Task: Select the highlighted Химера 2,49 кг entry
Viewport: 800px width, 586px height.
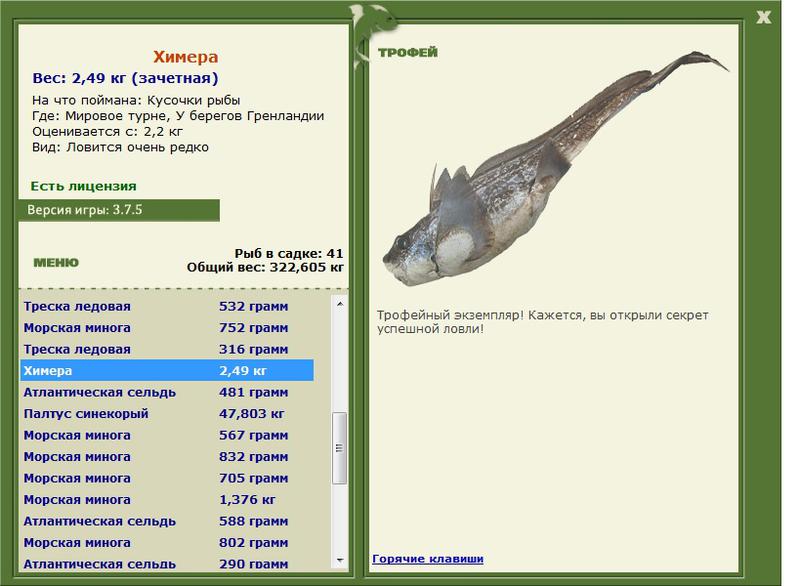Action: coord(167,370)
